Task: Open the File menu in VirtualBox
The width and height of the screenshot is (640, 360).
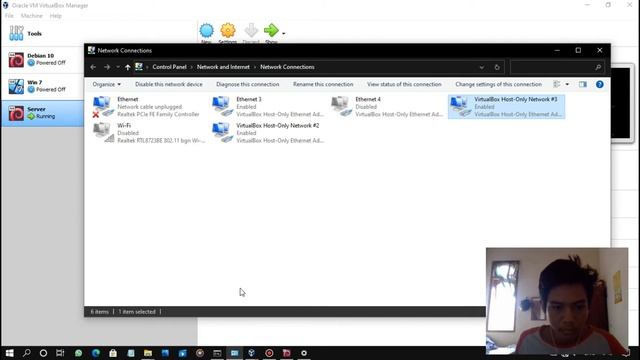Action: tap(9, 16)
